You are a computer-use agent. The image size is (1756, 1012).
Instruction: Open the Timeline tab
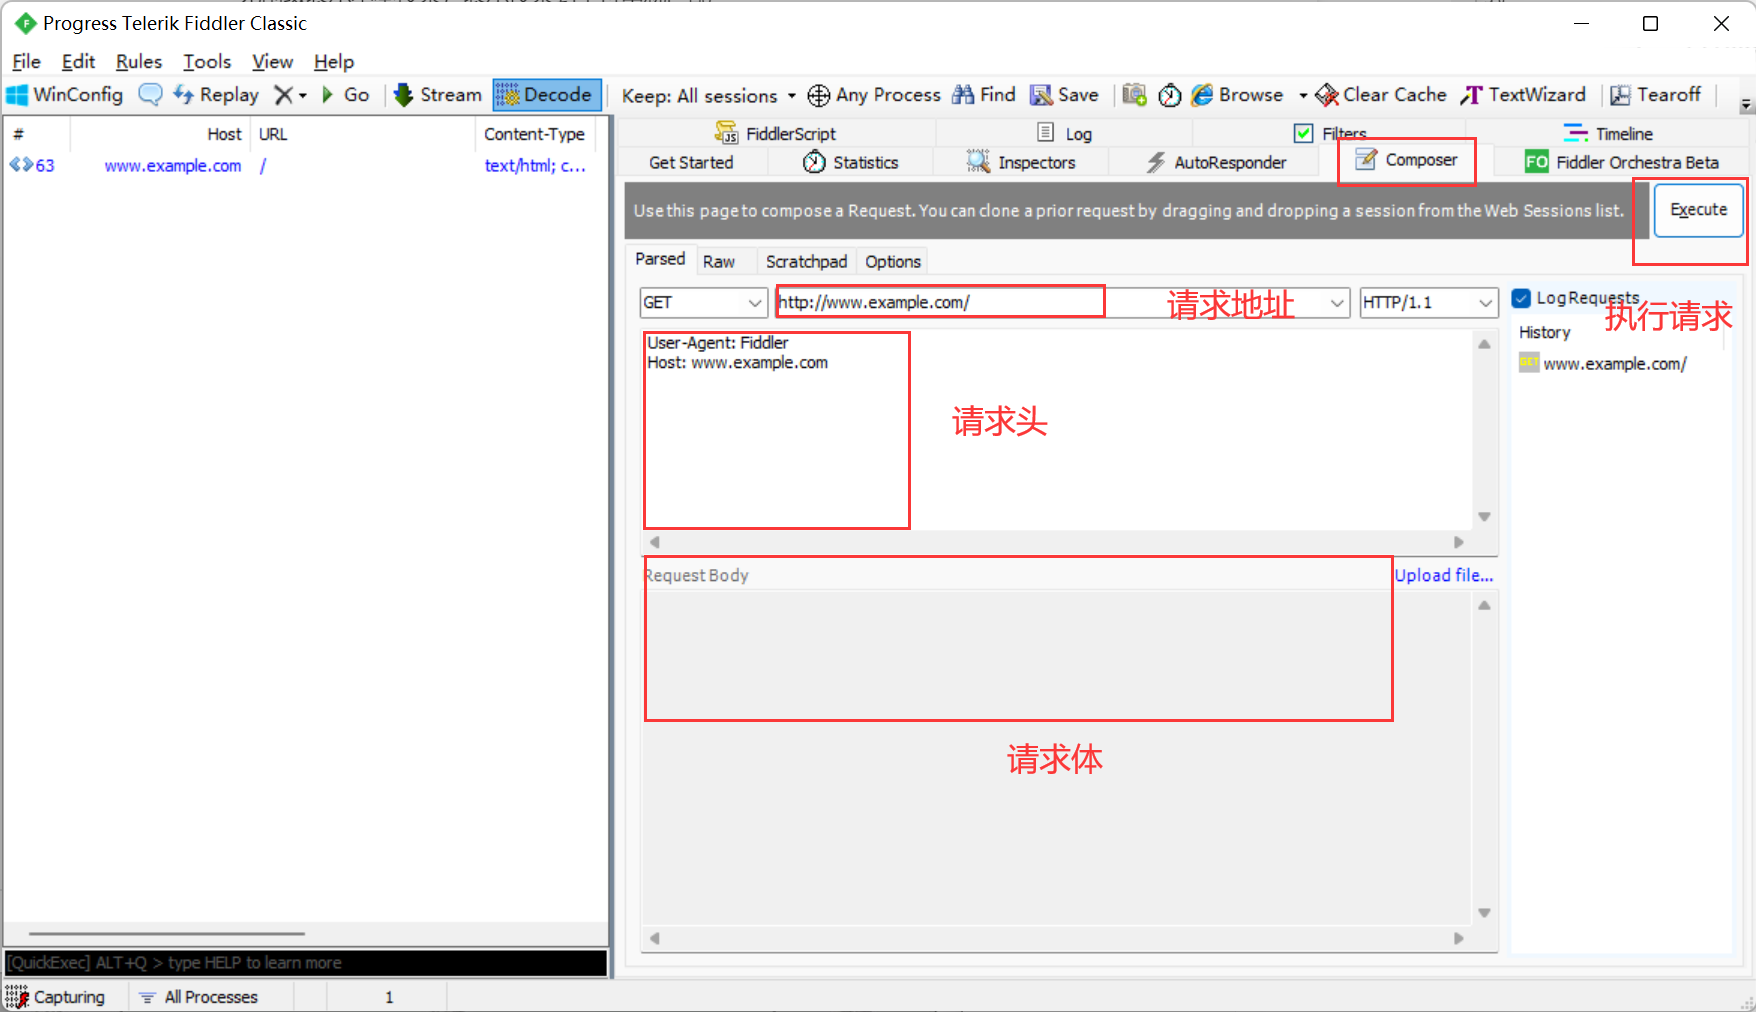pyautogui.click(x=1608, y=133)
